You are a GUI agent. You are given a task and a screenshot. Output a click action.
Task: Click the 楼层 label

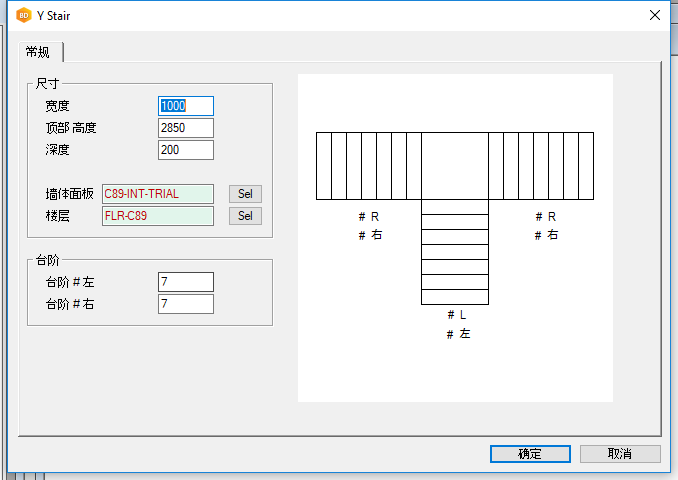[x=58, y=216]
